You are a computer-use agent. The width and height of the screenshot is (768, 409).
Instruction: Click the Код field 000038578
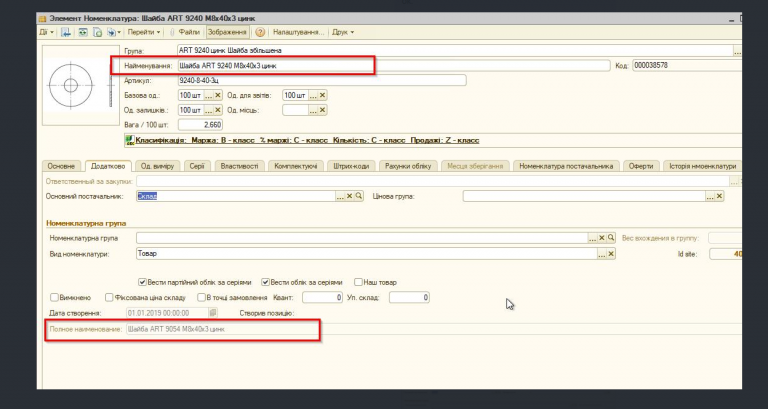(687, 65)
